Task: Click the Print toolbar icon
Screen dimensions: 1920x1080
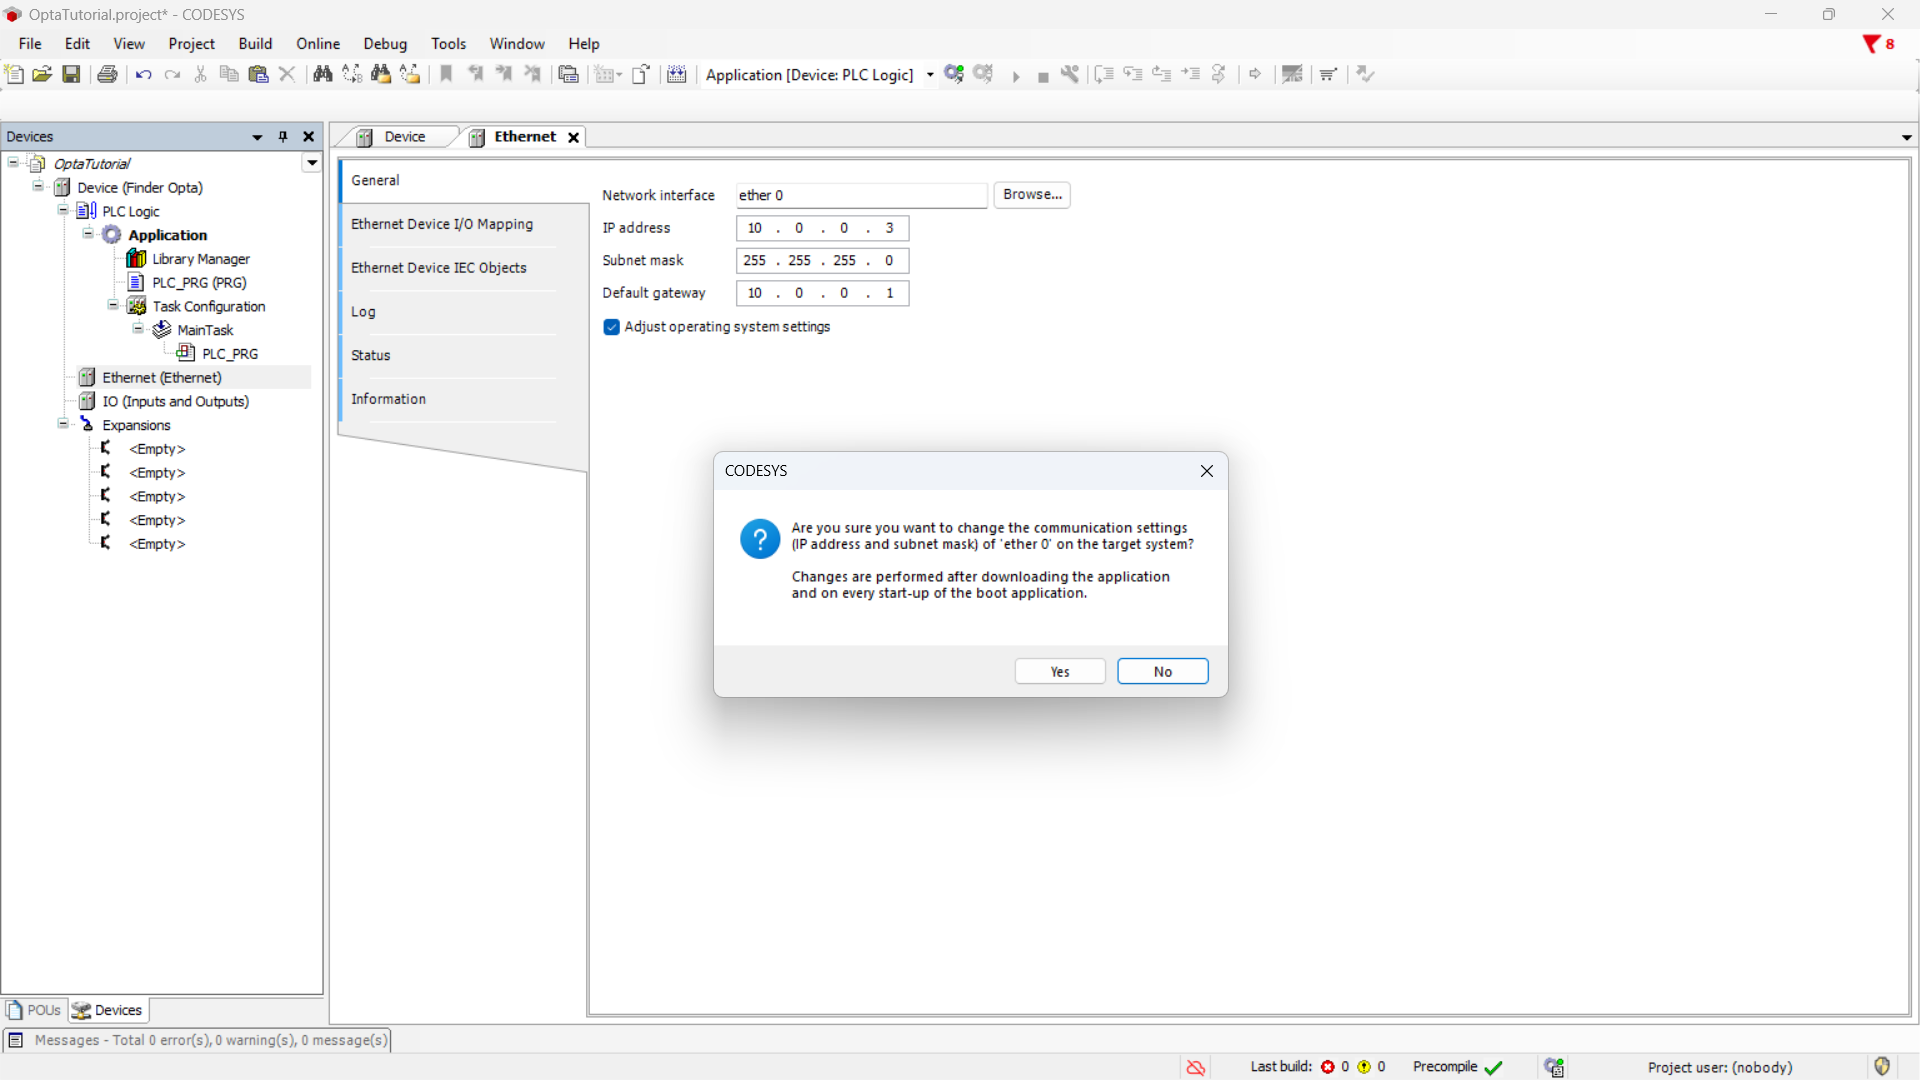Action: 107,74
